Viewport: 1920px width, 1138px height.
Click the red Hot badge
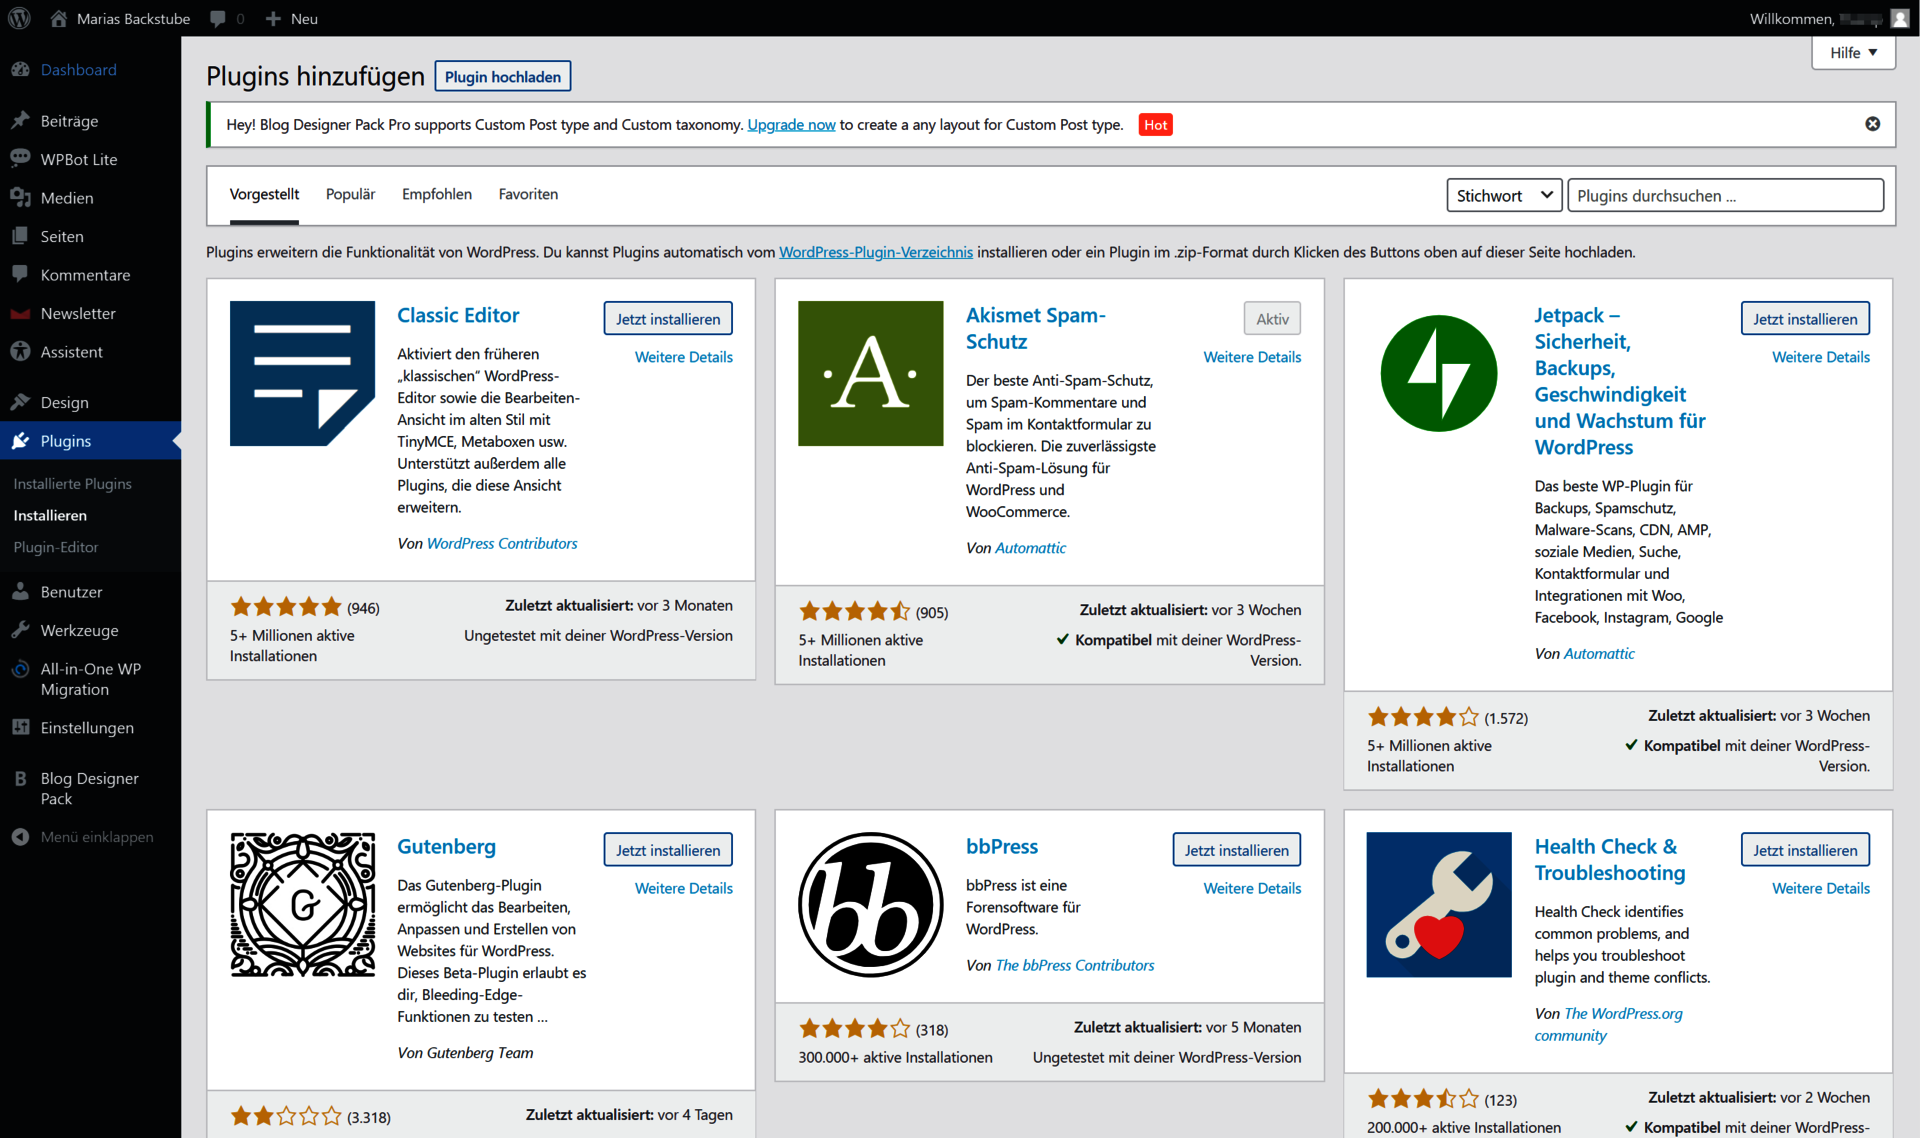click(x=1155, y=124)
